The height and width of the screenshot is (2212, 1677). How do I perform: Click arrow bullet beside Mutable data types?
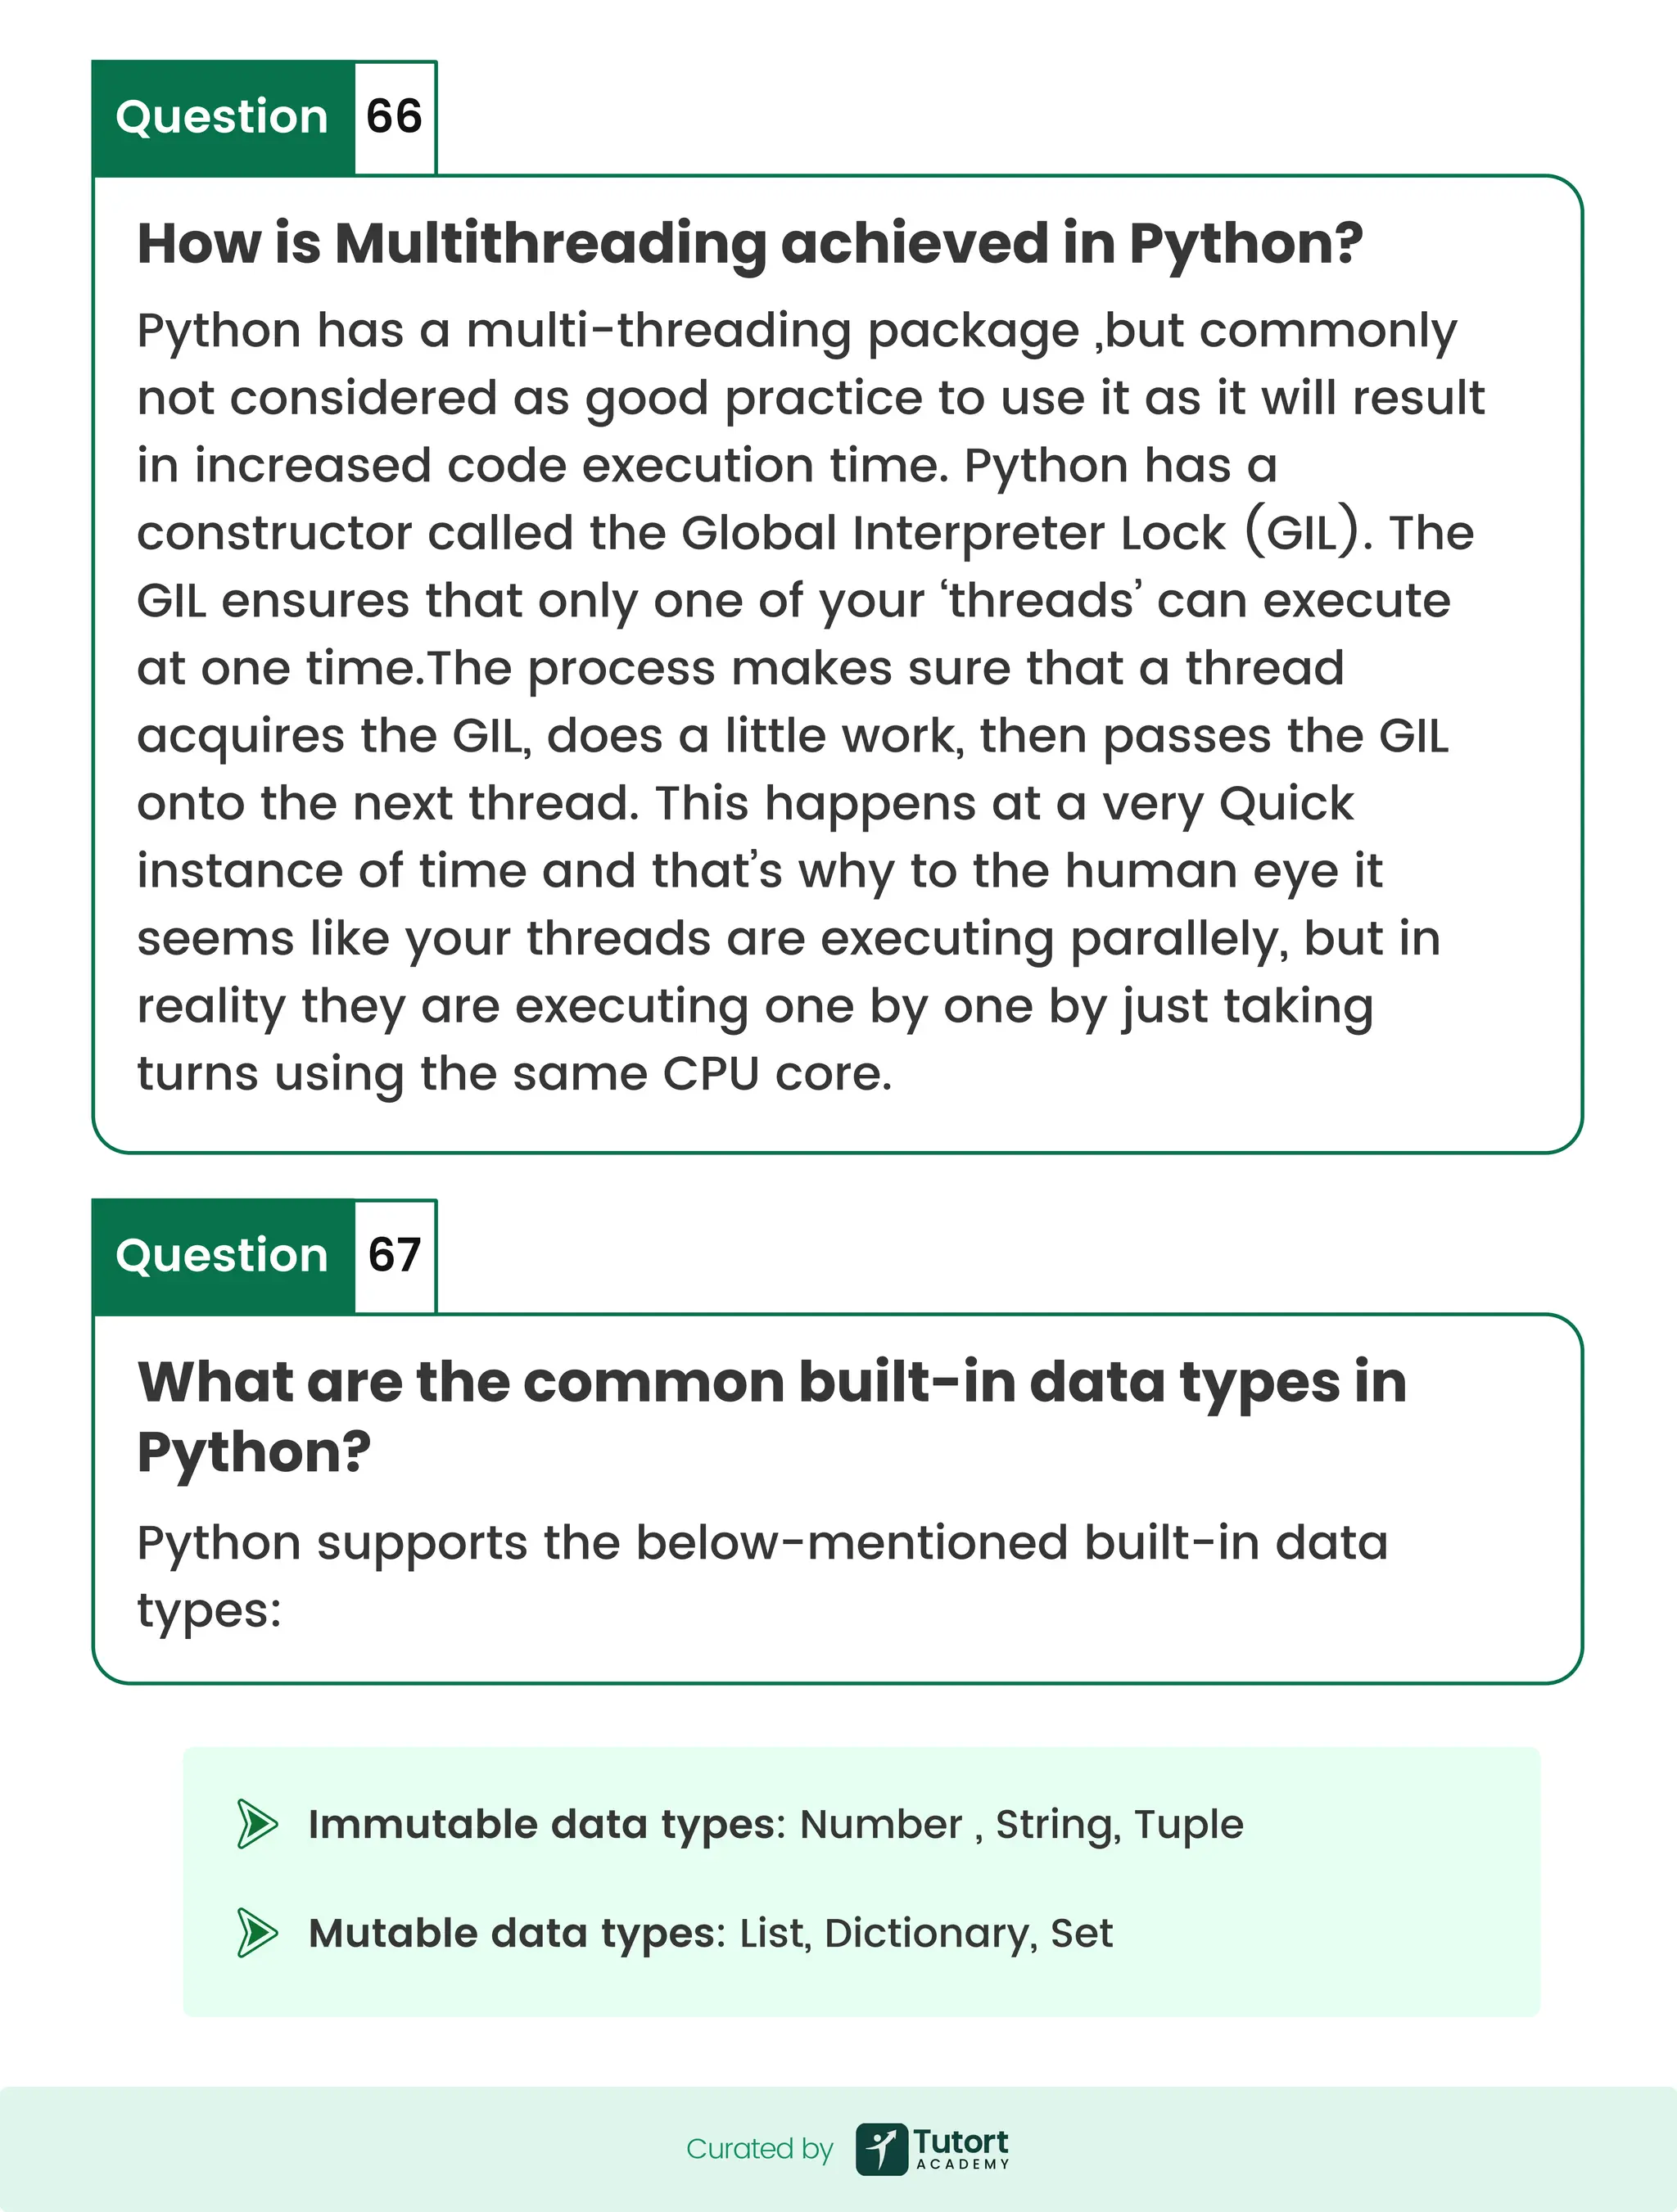point(257,1933)
